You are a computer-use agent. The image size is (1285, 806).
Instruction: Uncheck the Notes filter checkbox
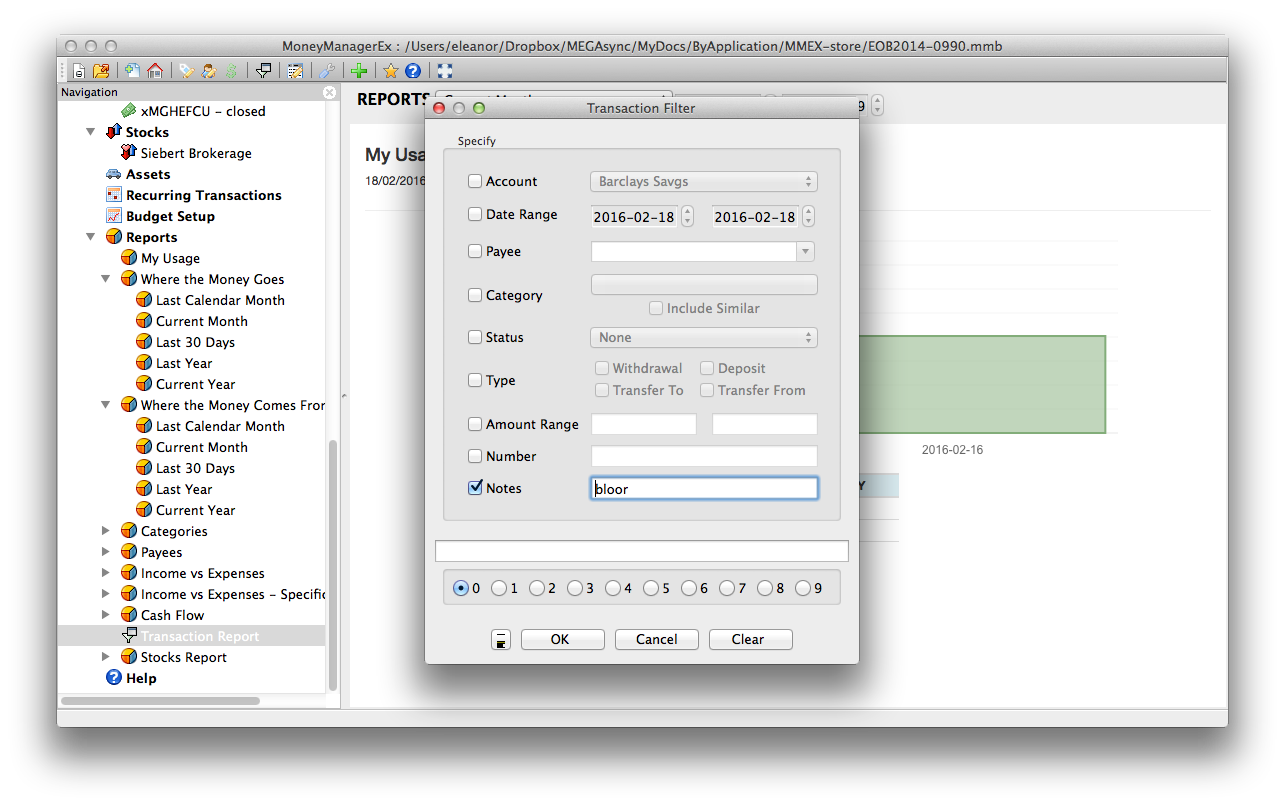[475, 488]
